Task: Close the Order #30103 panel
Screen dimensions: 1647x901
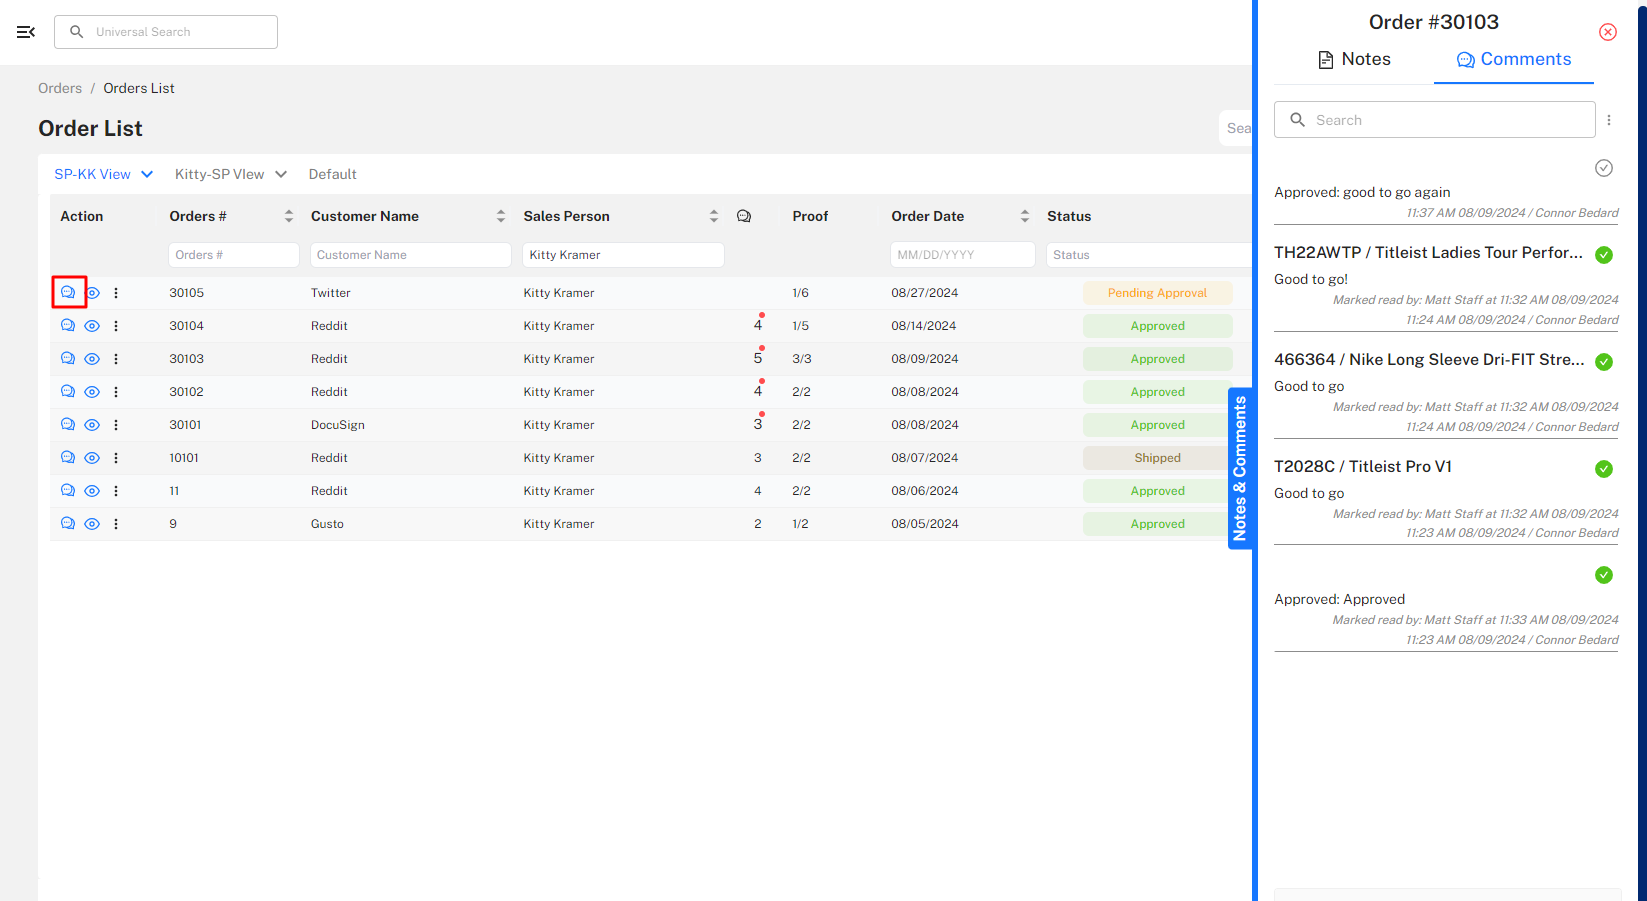Action: (x=1608, y=32)
